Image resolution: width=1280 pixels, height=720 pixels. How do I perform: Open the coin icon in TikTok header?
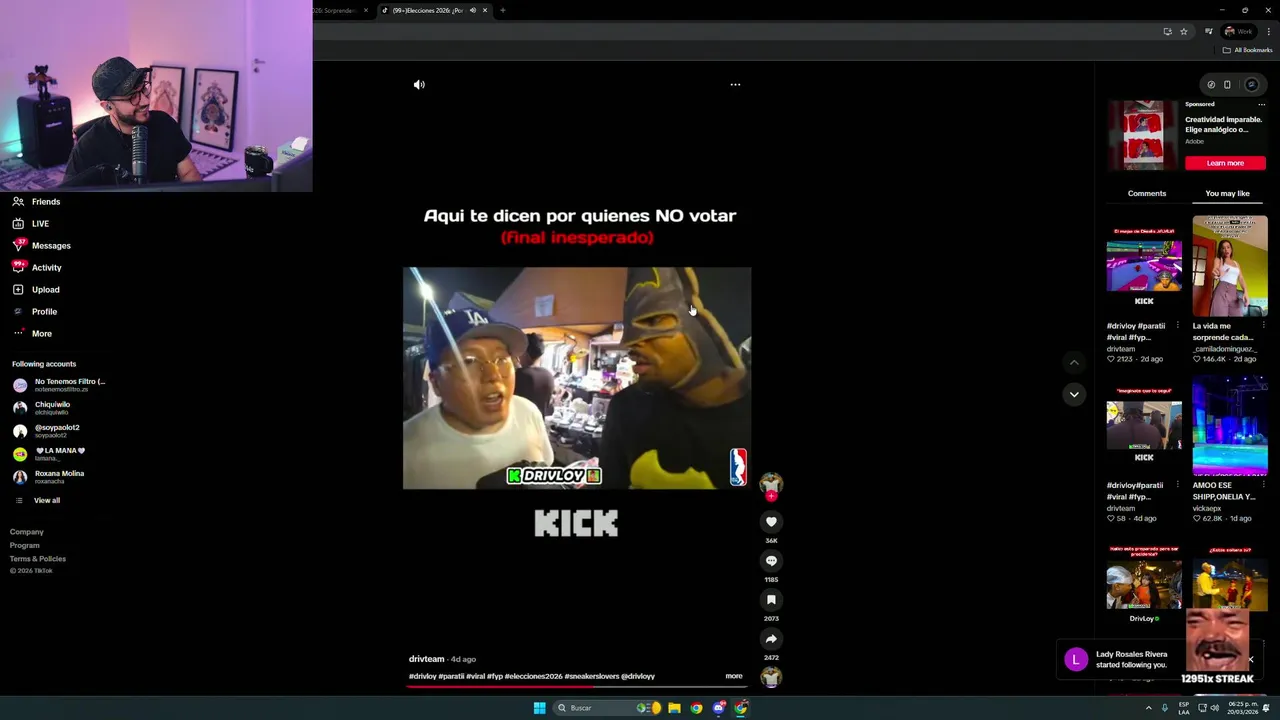pos(1211,85)
